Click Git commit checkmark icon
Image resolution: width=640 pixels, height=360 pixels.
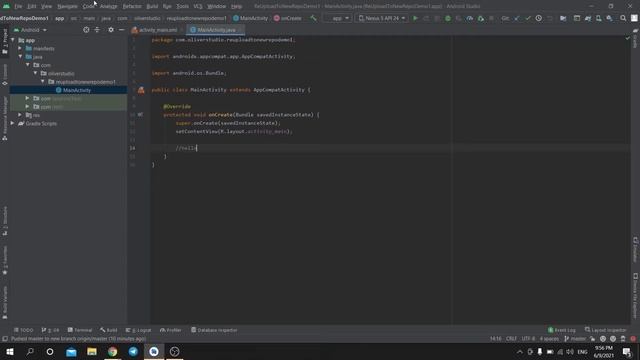pyautogui.click(x=528, y=18)
